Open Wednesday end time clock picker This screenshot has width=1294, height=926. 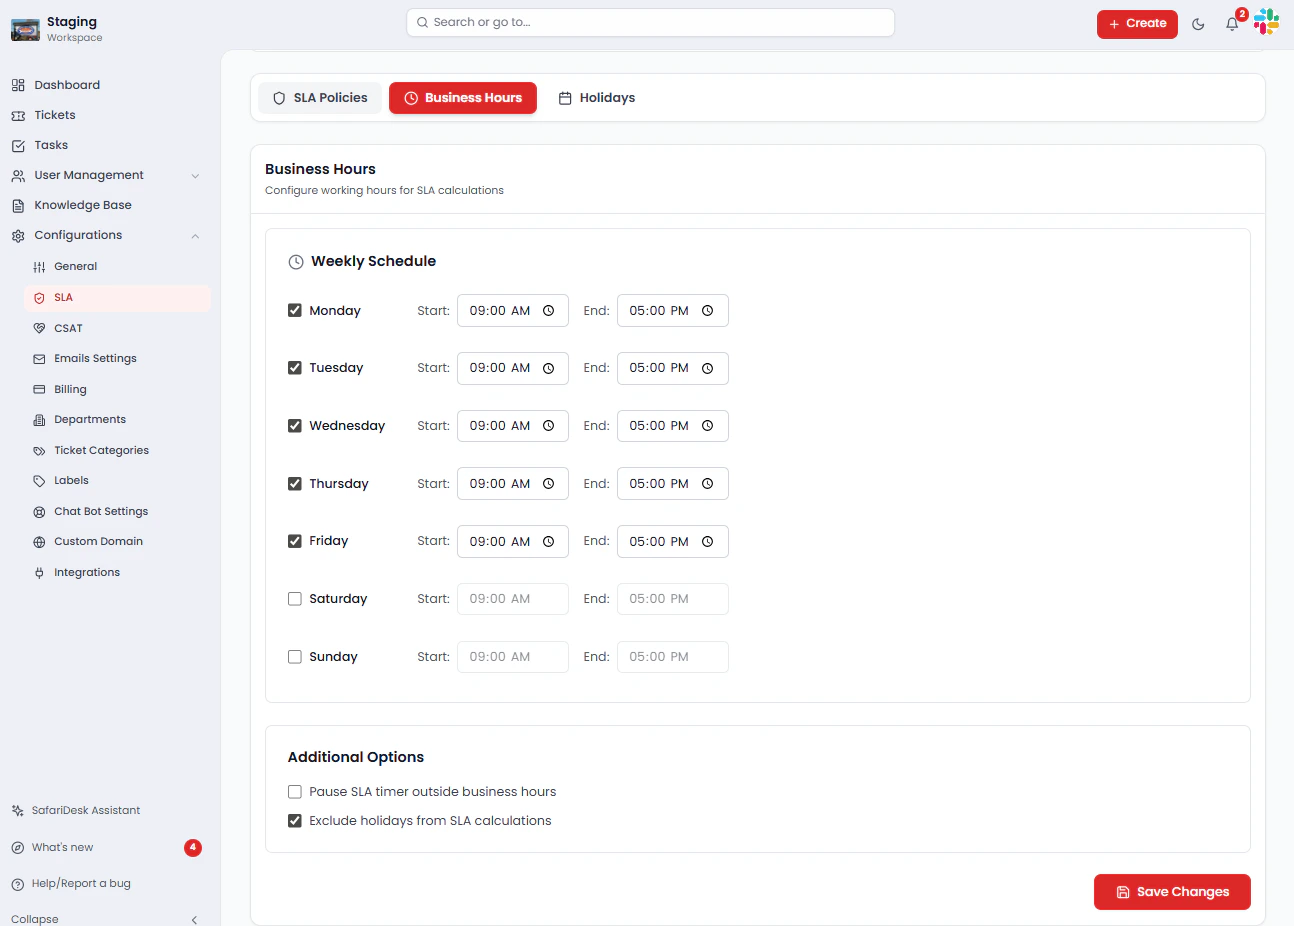(x=707, y=426)
